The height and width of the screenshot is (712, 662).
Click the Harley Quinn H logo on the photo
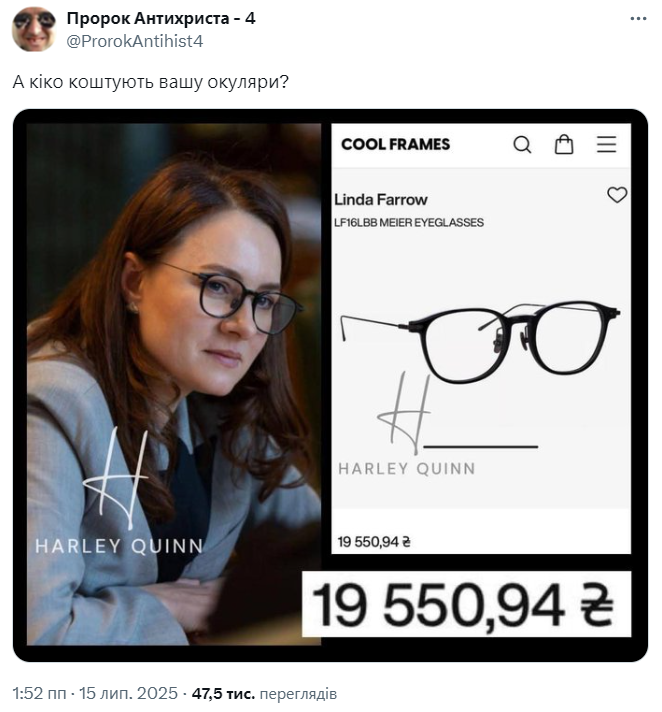117,477
